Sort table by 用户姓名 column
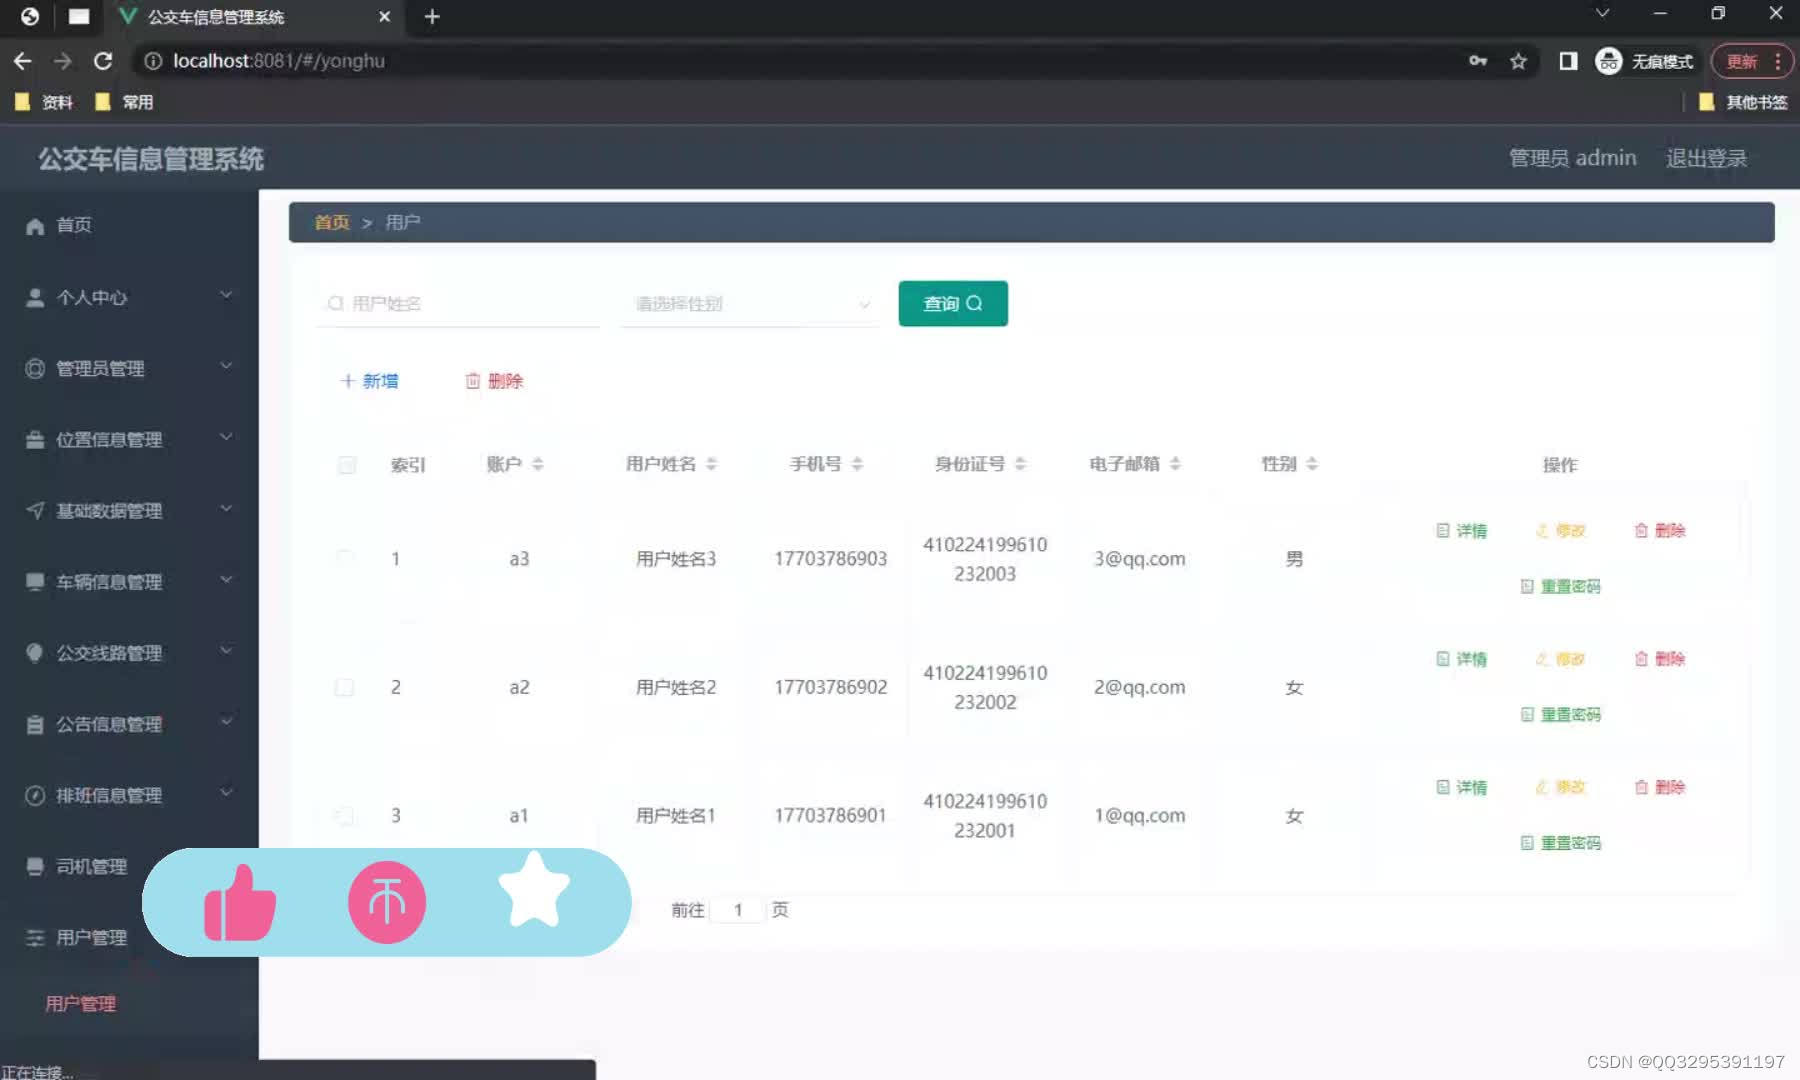The width and height of the screenshot is (1800, 1080). tap(712, 464)
